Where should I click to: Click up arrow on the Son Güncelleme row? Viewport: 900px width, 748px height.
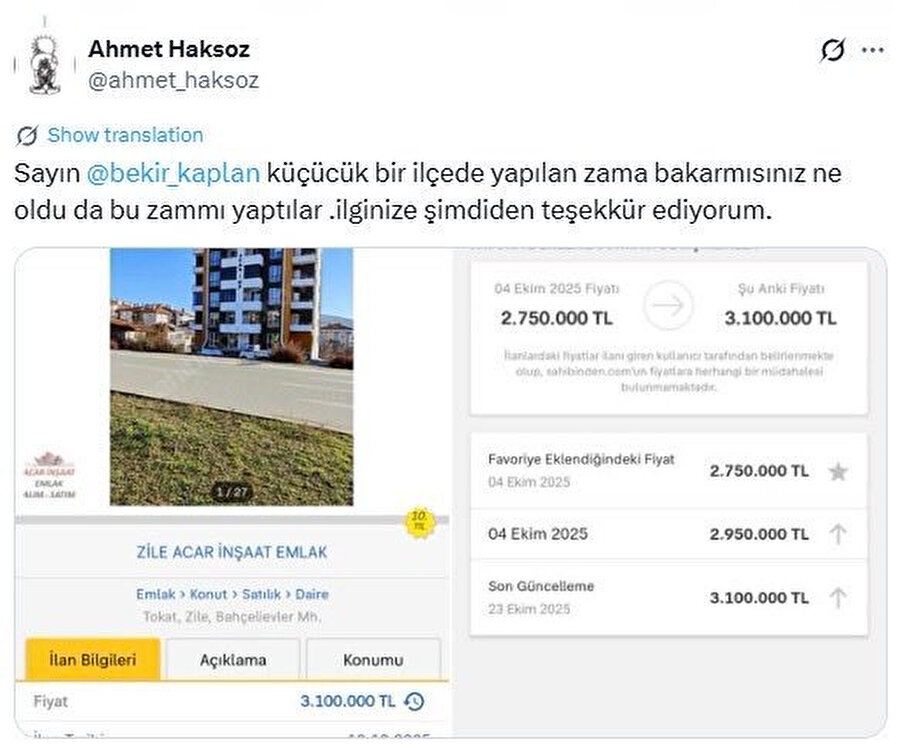[x=838, y=597]
